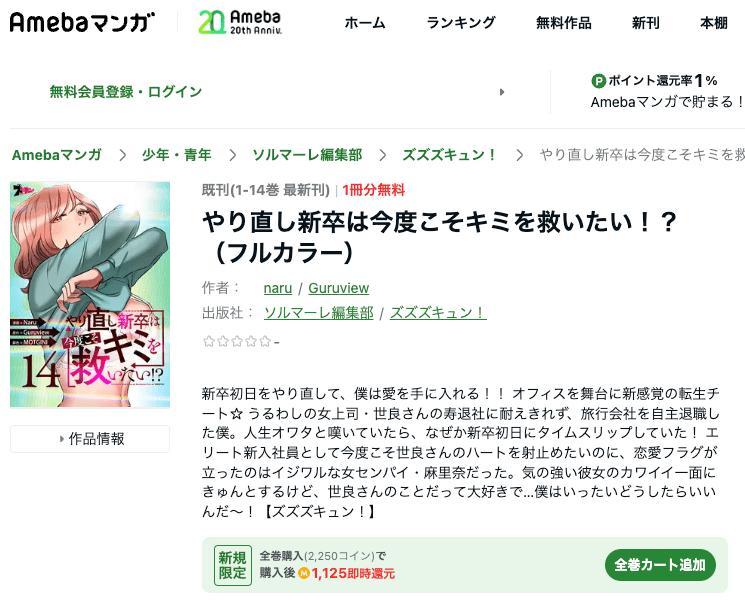Click chevron after ソルマーレ編集部 breadcrumb
Viewport: 745px width, 605px height.
382,155
